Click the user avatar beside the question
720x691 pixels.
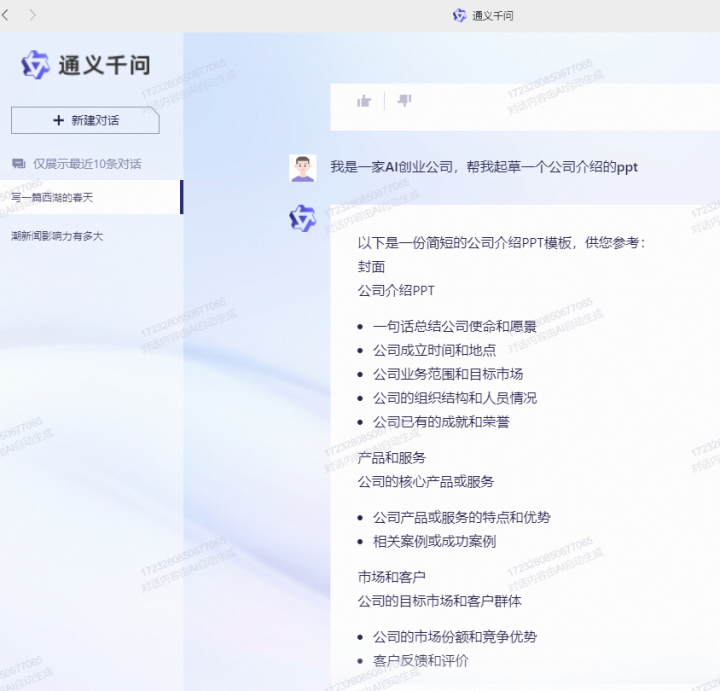pos(302,168)
